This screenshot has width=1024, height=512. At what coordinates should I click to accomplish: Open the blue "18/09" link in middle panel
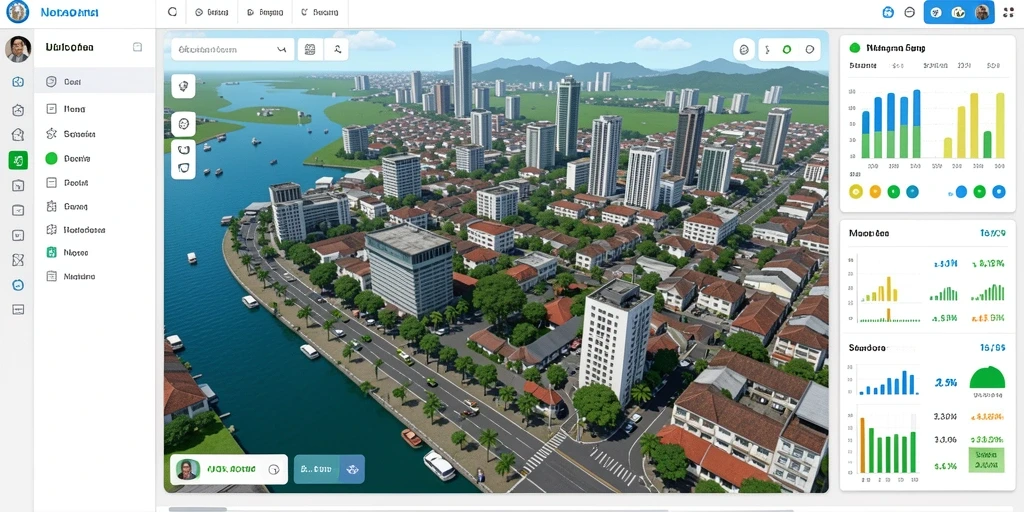click(x=993, y=233)
